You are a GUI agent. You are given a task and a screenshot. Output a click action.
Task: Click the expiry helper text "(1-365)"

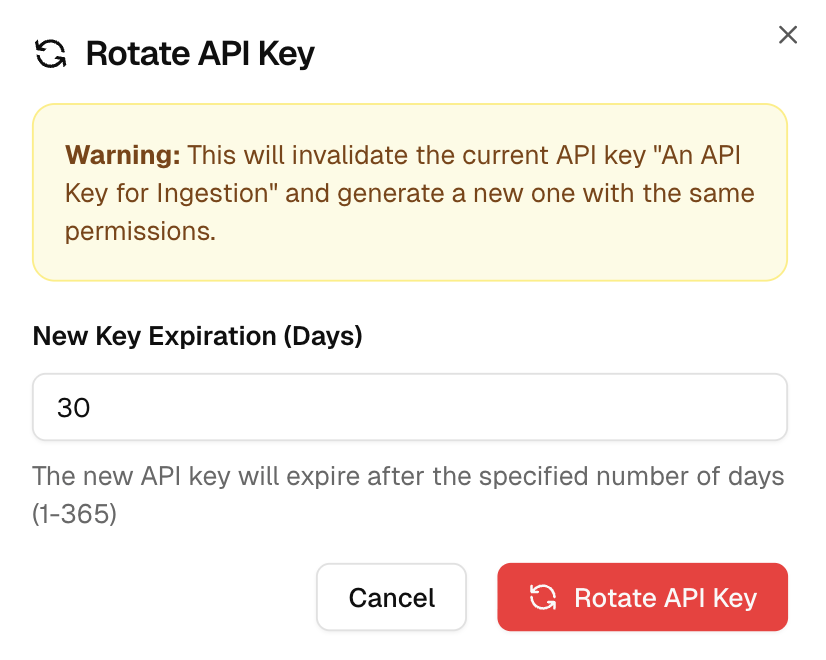pos(74,514)
